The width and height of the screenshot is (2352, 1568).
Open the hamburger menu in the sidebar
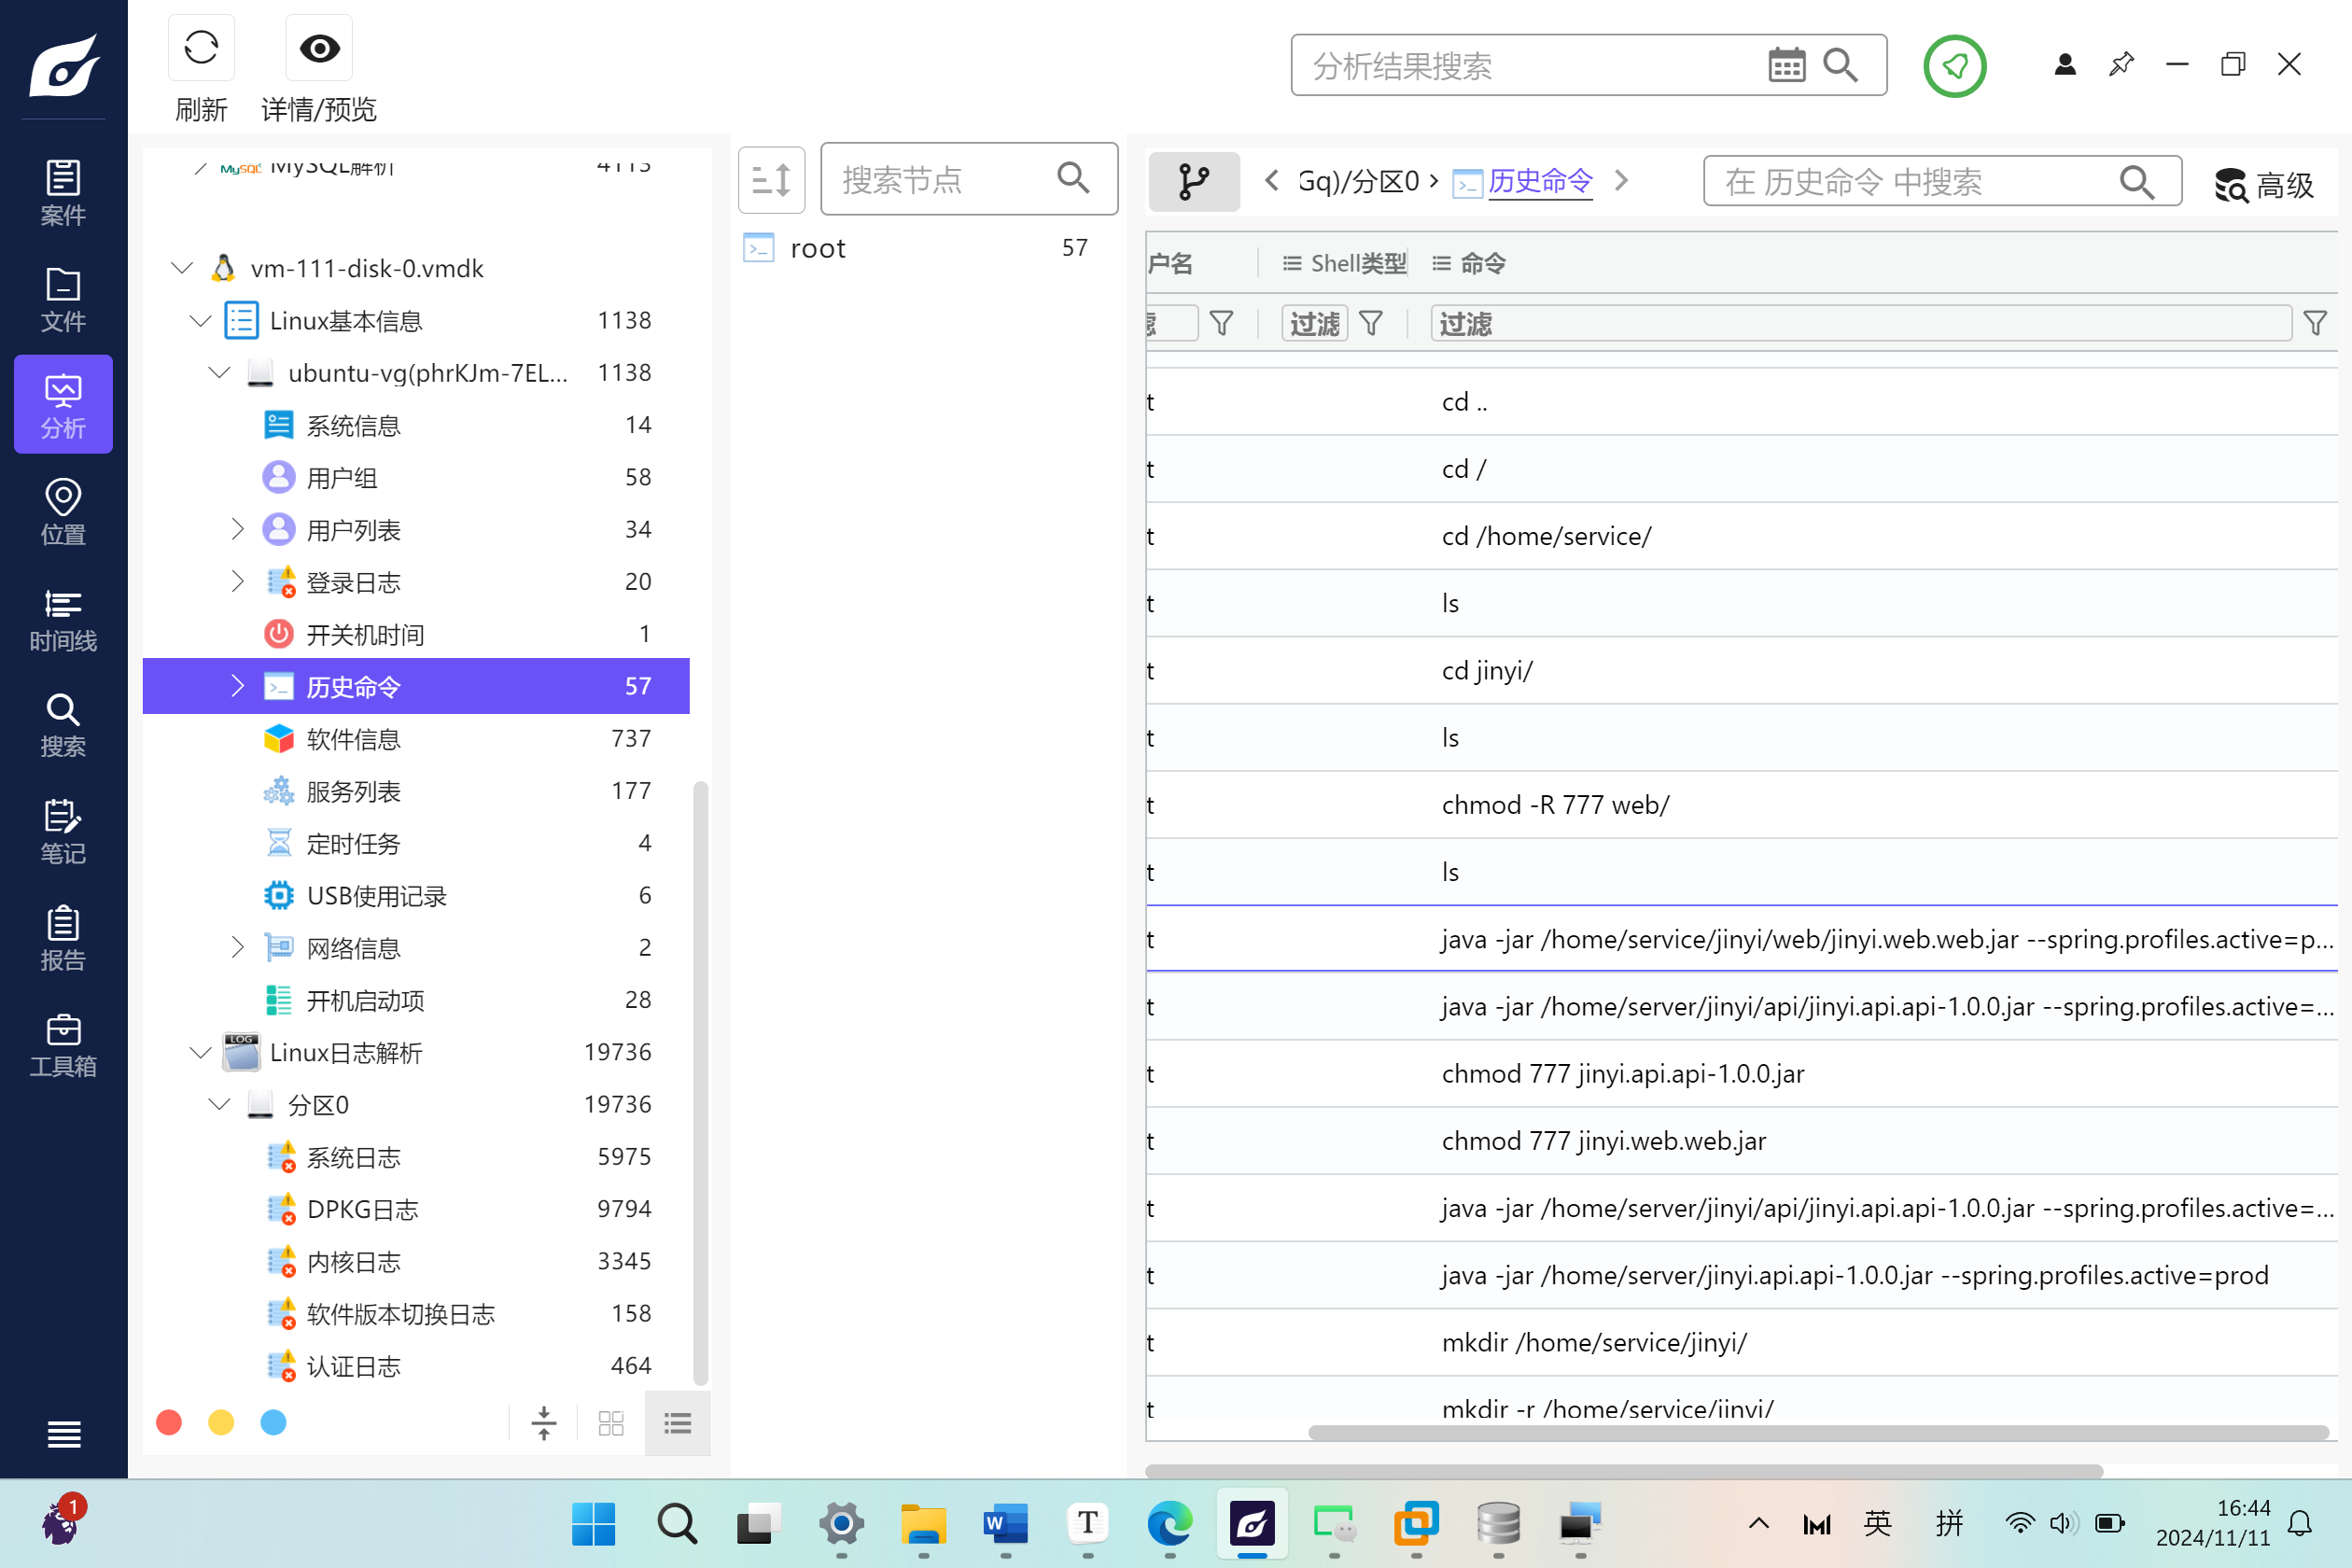[x=64, y=1434]
